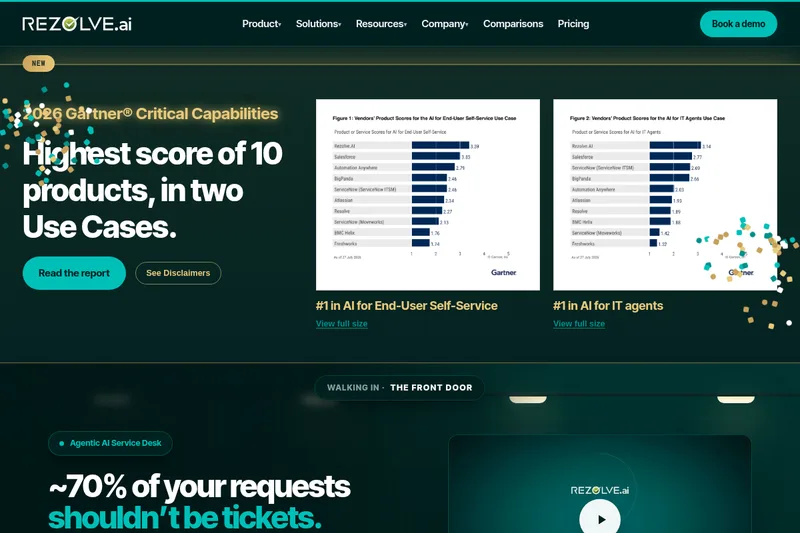
Task: Click the '2026 Gartner® Critical Capabilities' text
Action: click(151, 113)
